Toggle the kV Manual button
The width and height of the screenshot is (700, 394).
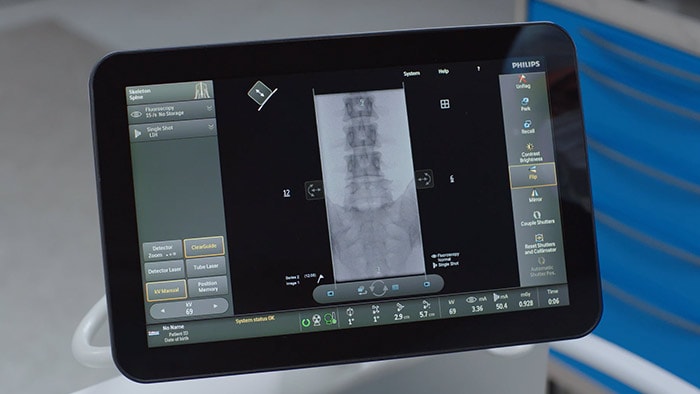coord(166,290)
